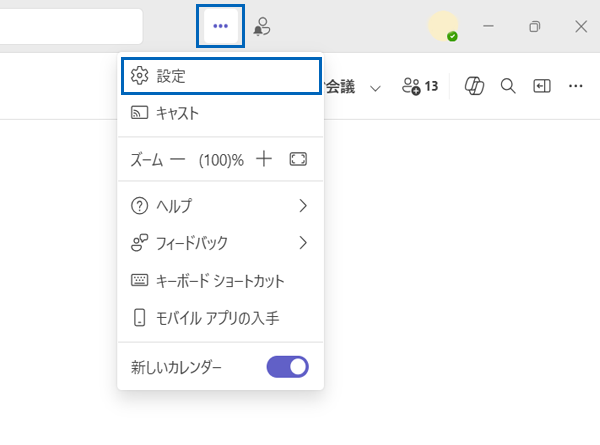Image resolution: width=600 pixels, height=445 pixels.
Task: Restore down the Teams window
Action: coord(535,26)
